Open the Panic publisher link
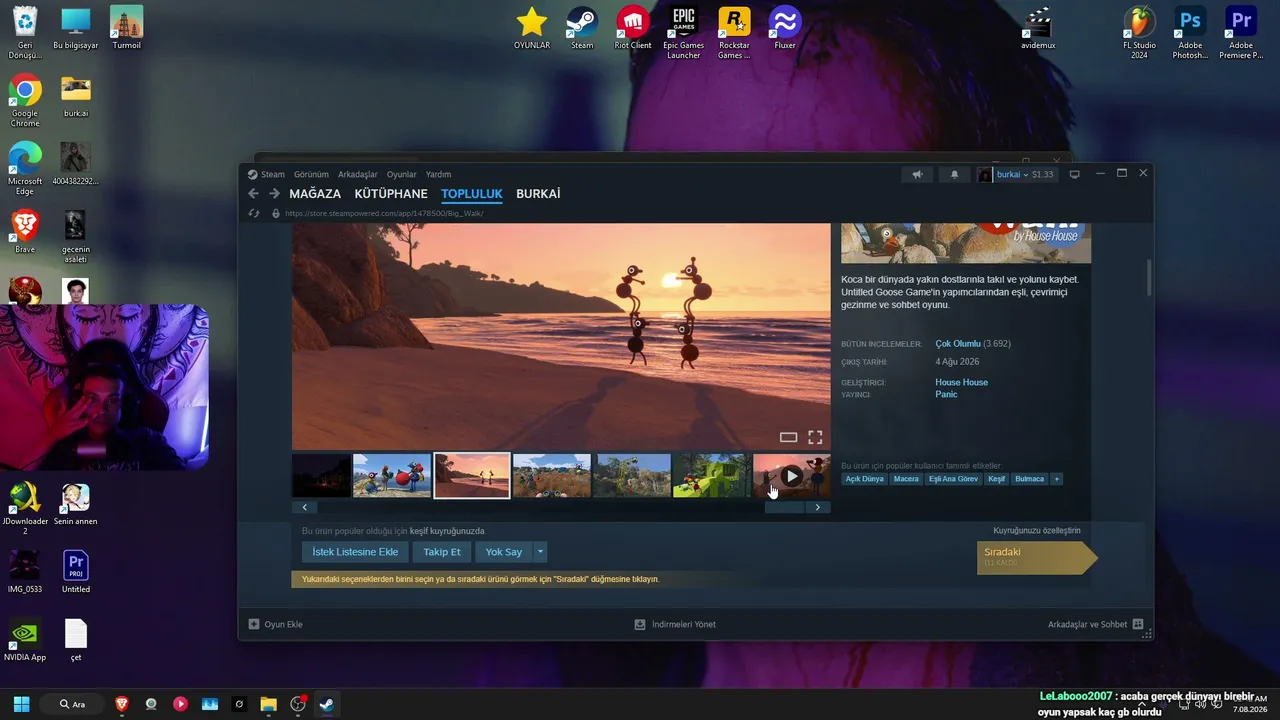1280x720 pixels. tap(946, 394)
